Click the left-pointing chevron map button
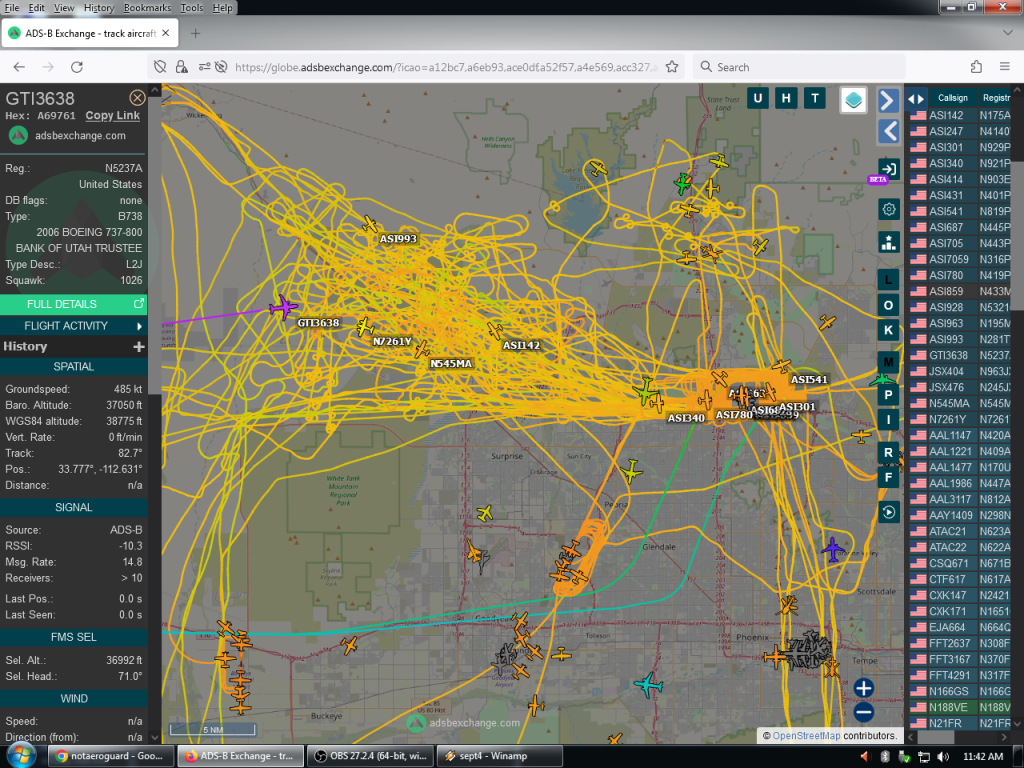The width and height of the screenshot is (1024, 768). tap(889, 131)
